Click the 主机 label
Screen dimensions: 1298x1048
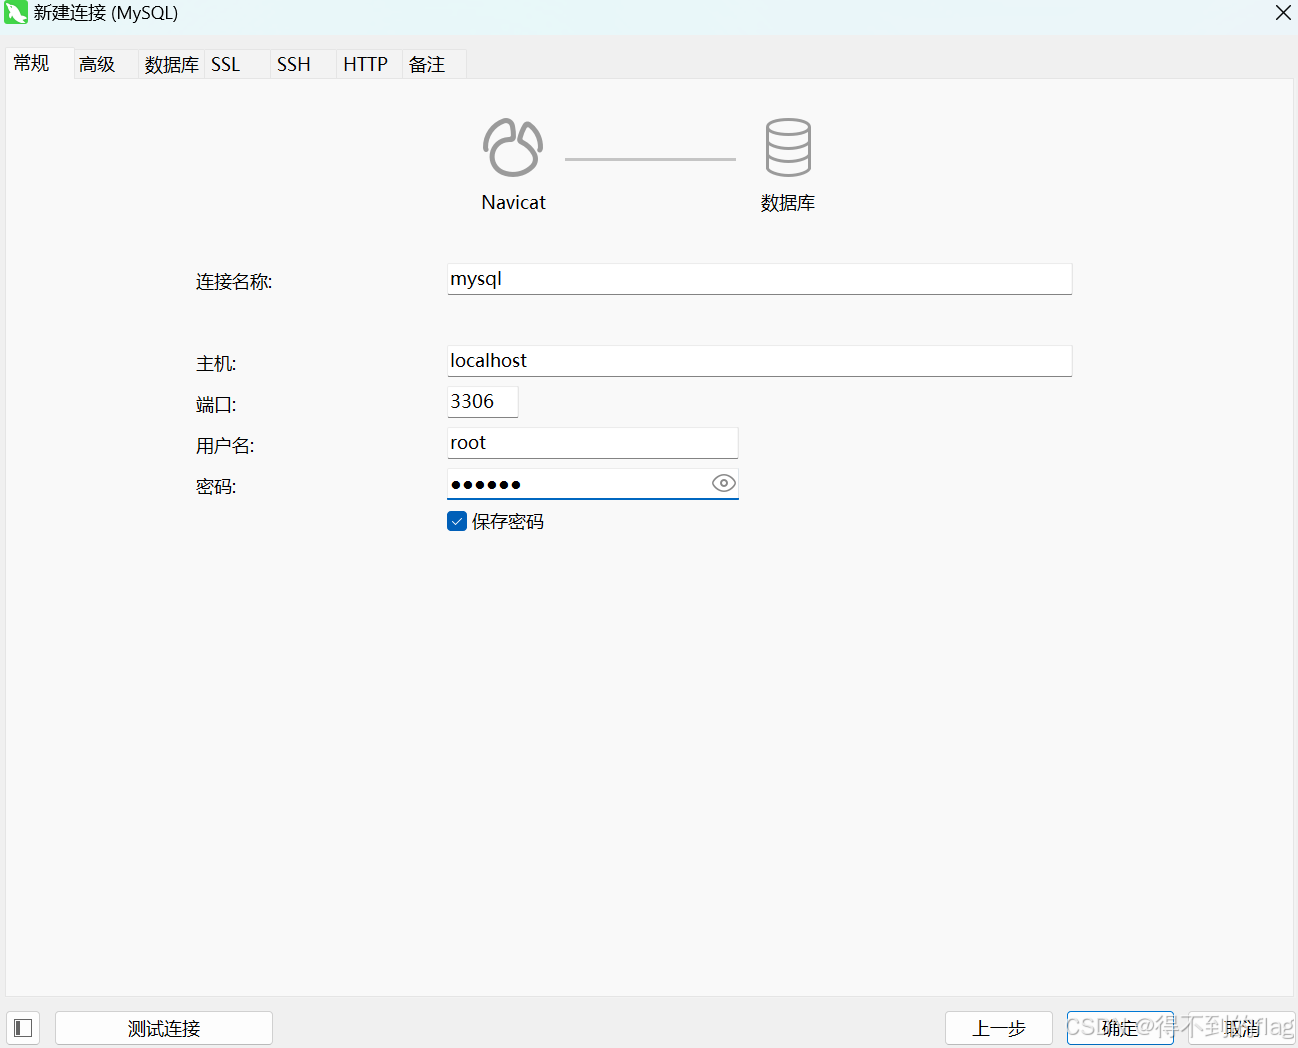click(x=216, y=364)
